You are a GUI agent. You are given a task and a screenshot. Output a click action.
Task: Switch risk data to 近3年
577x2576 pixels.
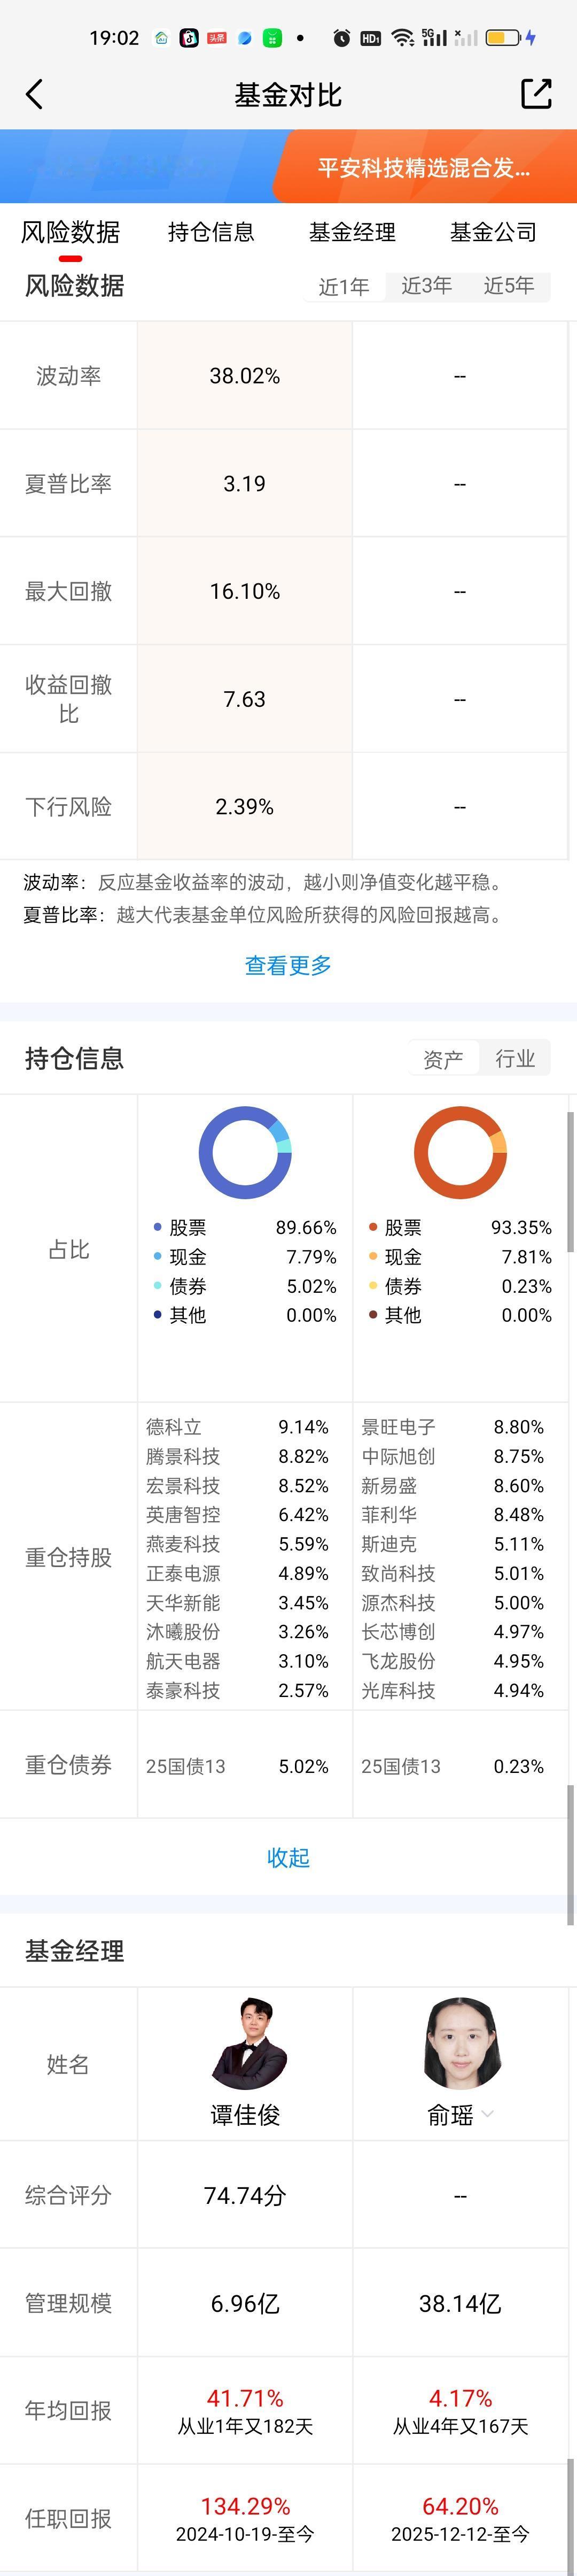(x=426, y=286)
